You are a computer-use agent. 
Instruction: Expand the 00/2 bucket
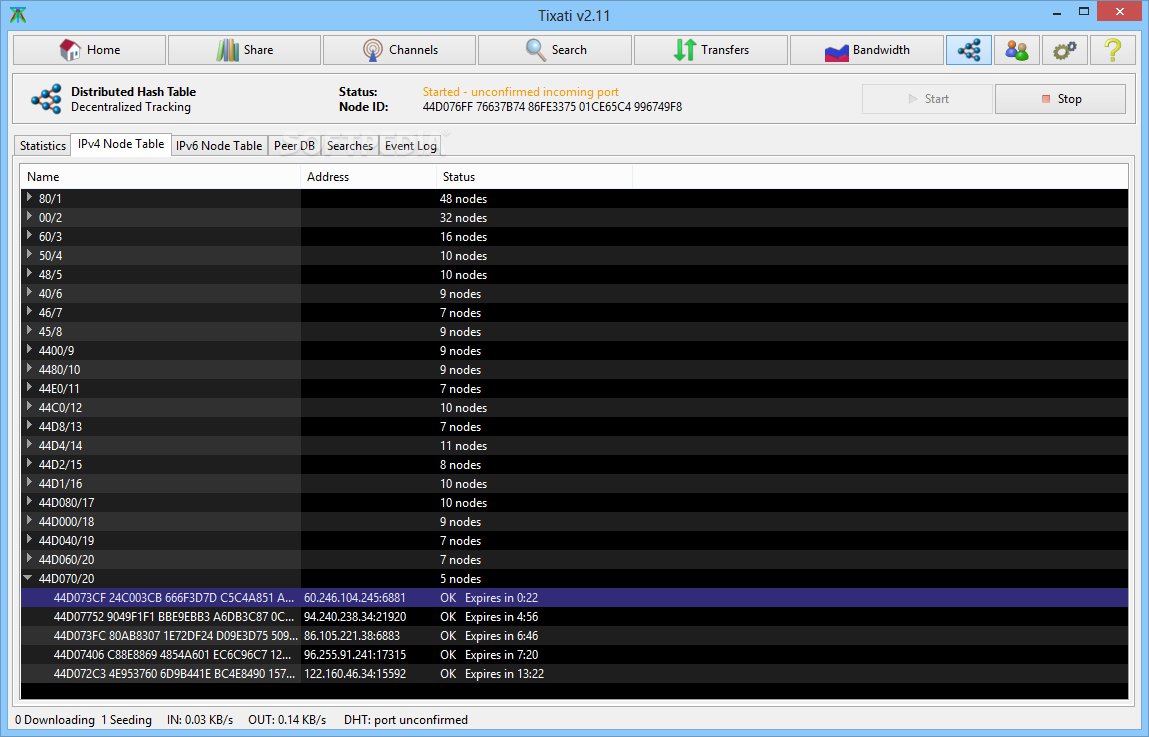[29, 217]
